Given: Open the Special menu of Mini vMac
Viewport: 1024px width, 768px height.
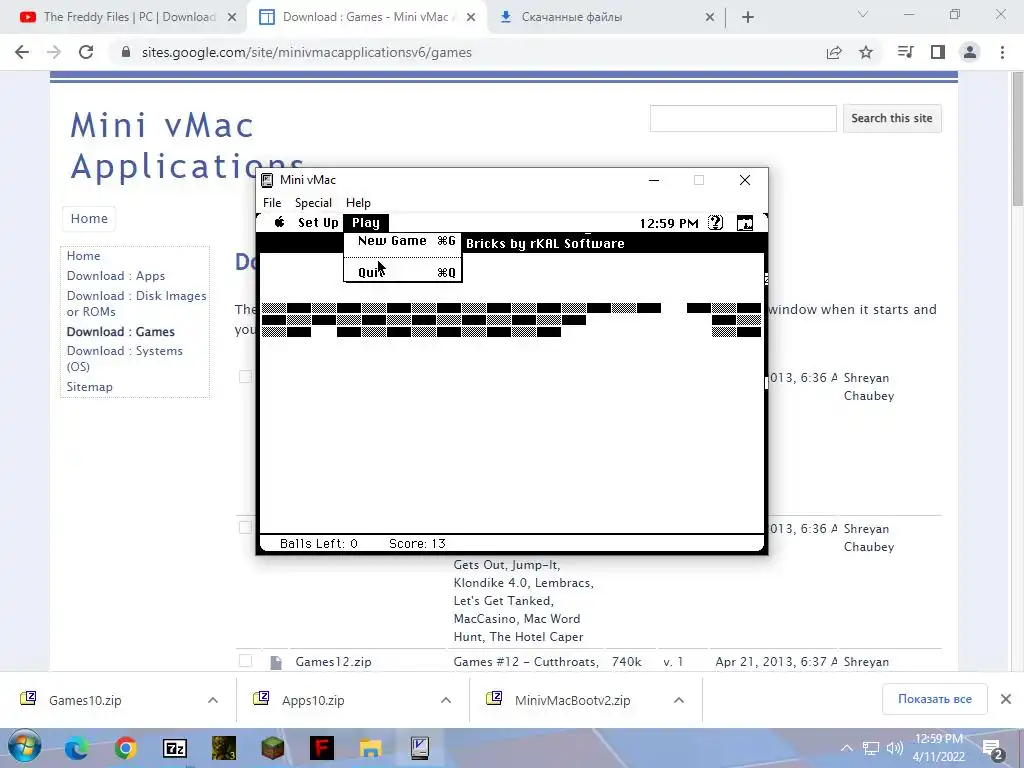Looking at the screenshot, I should (313, 202).
